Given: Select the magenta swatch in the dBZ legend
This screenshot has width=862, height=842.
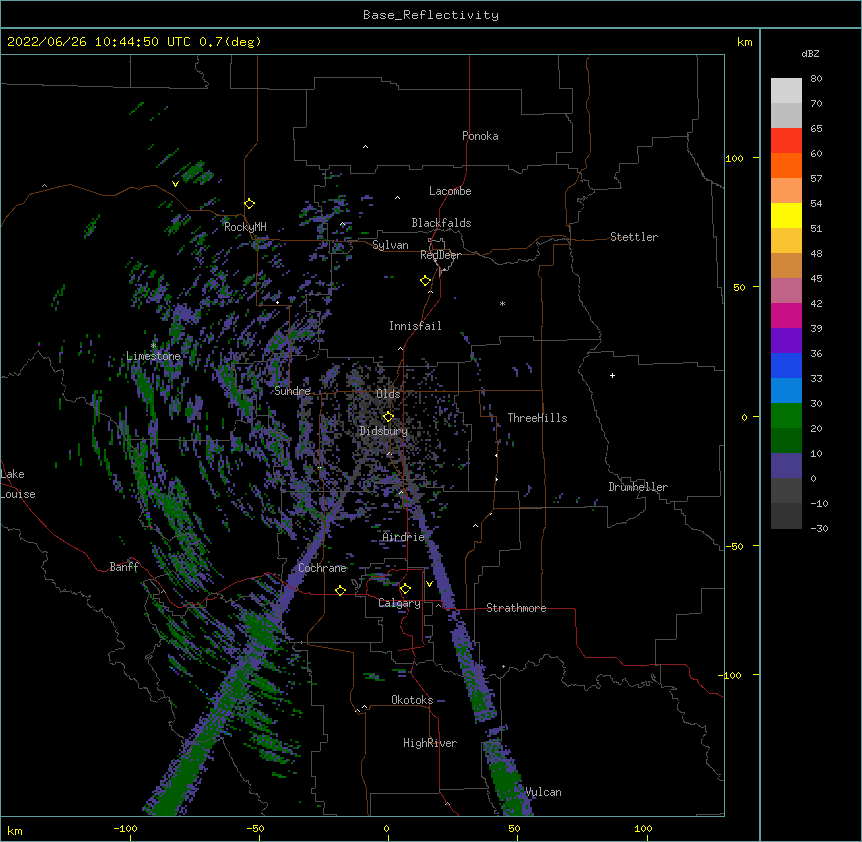Looking at the screenshot, I should click(786, 315).
